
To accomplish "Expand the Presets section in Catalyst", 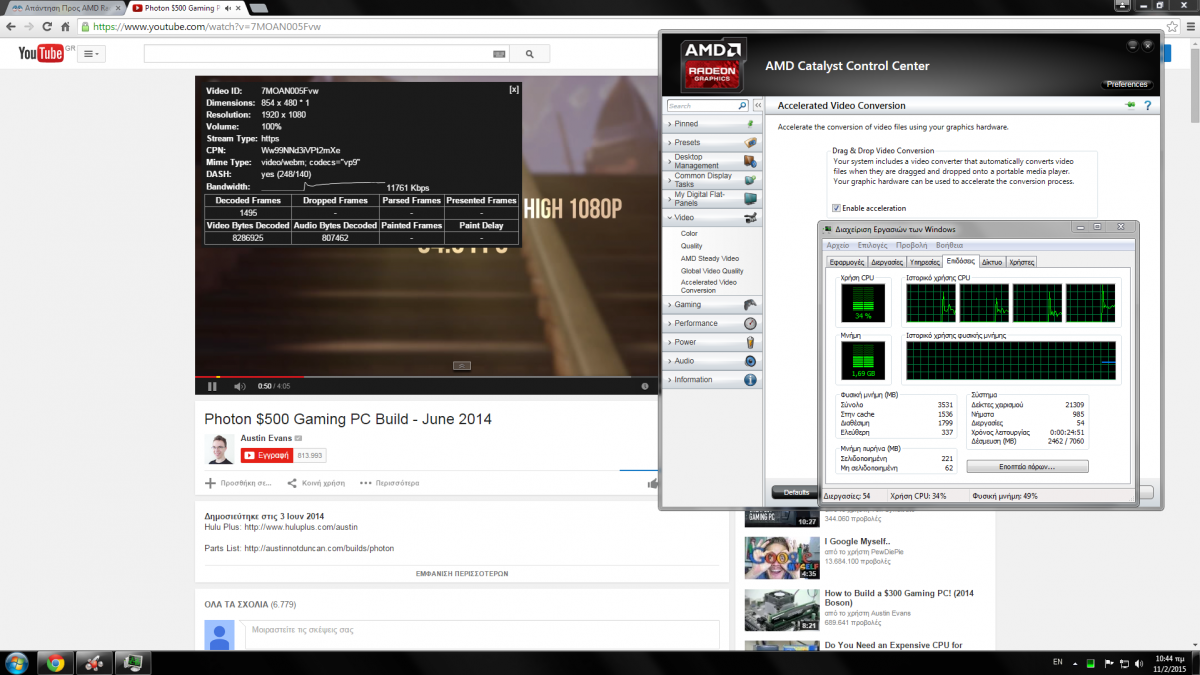I will click(x=711, y=142).
